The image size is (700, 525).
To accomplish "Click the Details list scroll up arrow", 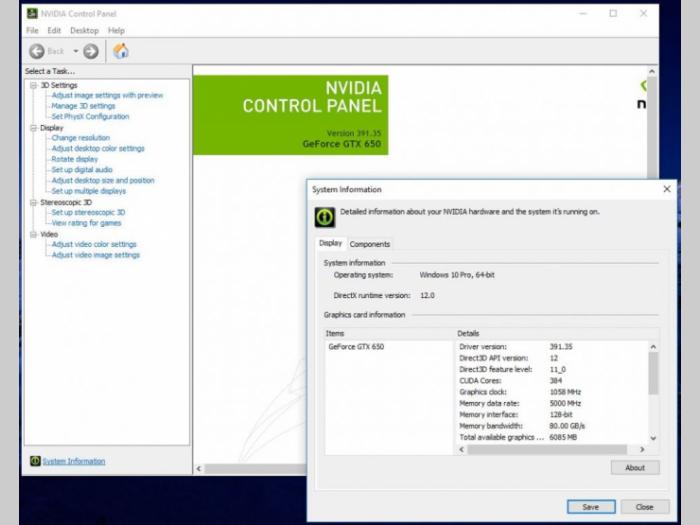I will click(653, 347).
